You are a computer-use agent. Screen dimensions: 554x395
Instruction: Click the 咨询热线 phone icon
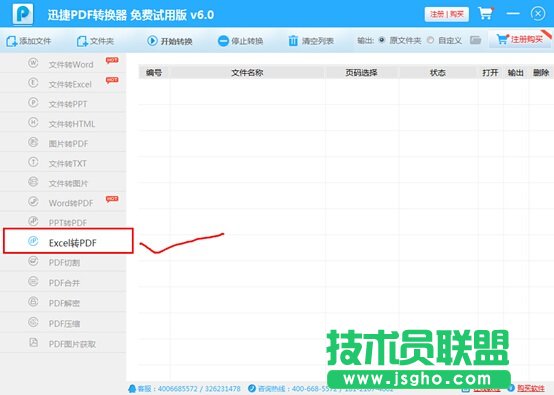click(x=252, y=389)
